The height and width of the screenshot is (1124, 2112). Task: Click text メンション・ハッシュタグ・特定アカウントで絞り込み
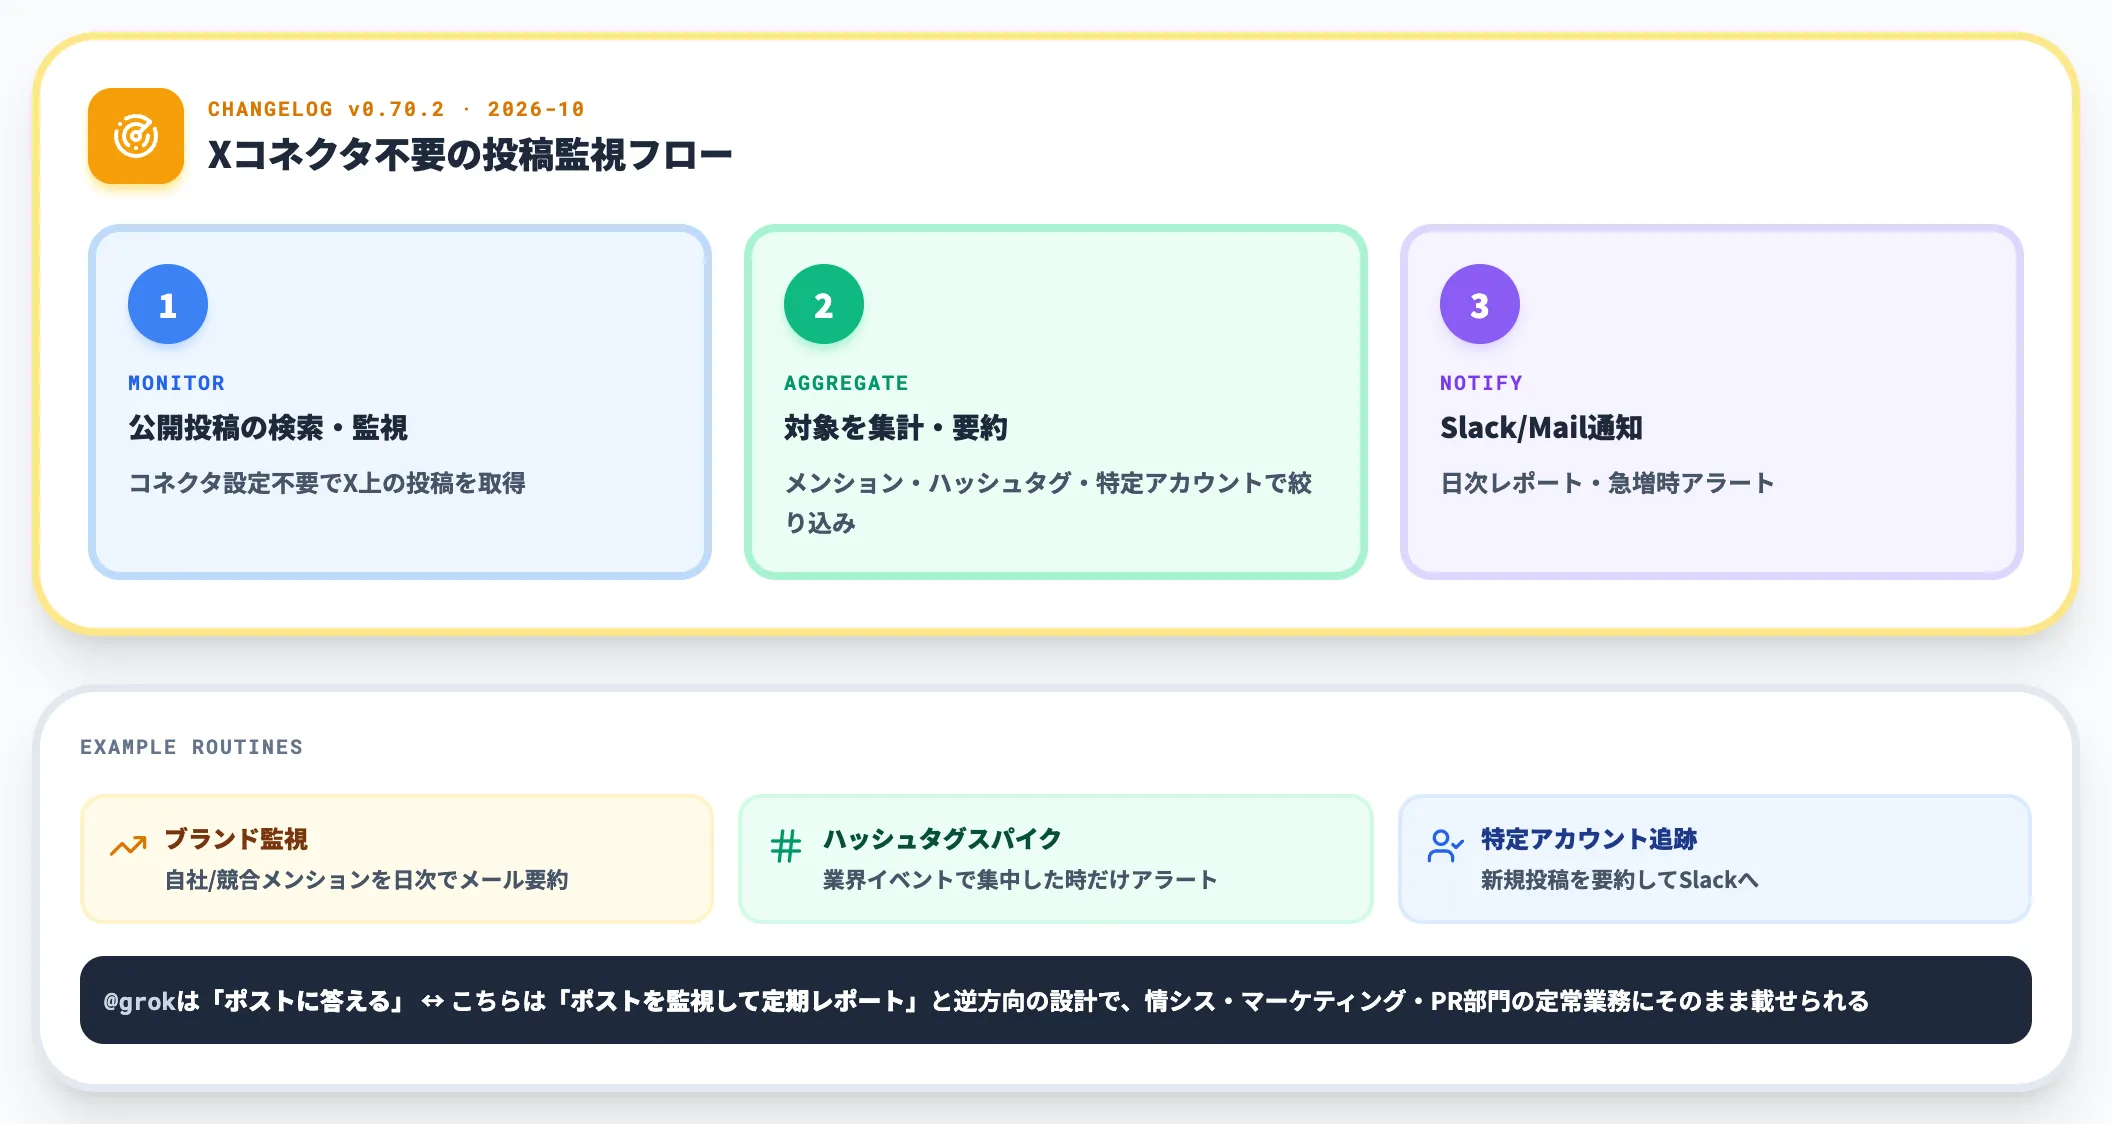1048,503
